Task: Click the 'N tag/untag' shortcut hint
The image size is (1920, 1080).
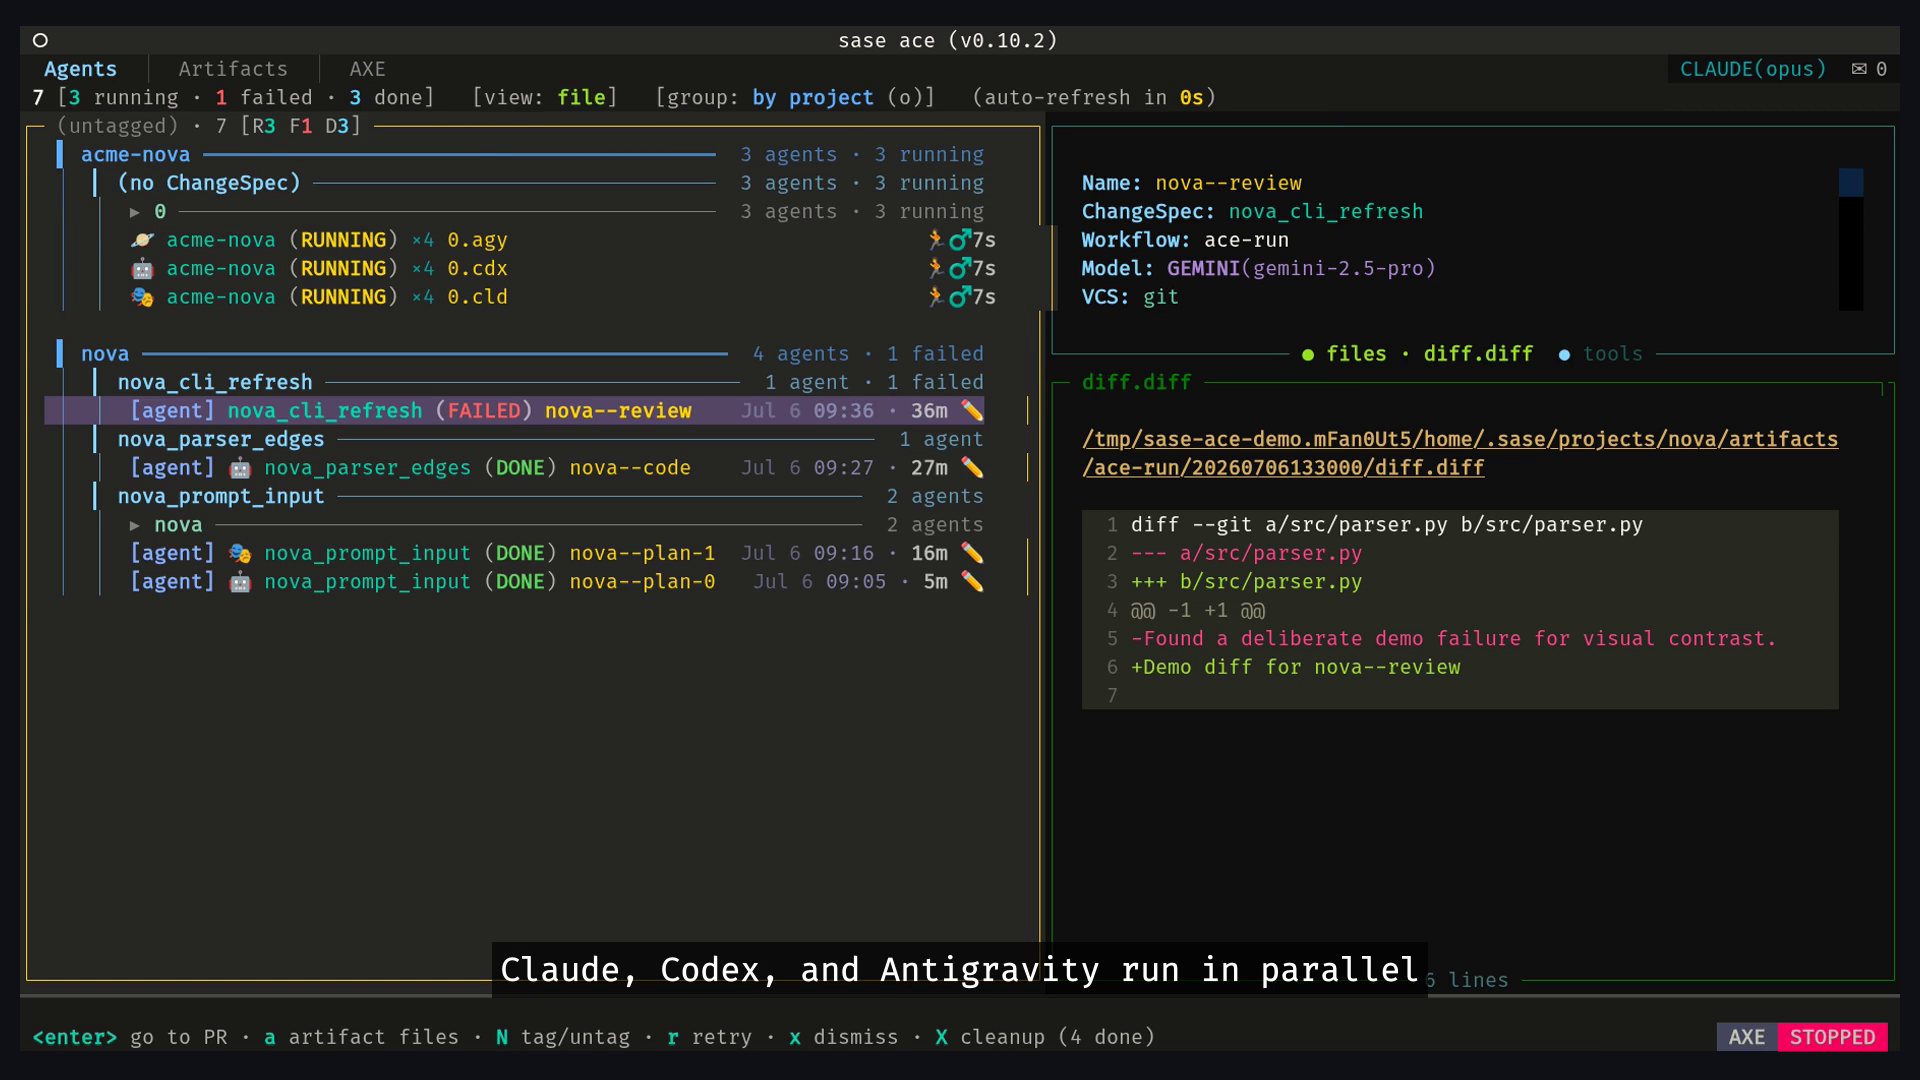Action: tap(563, 1037)
